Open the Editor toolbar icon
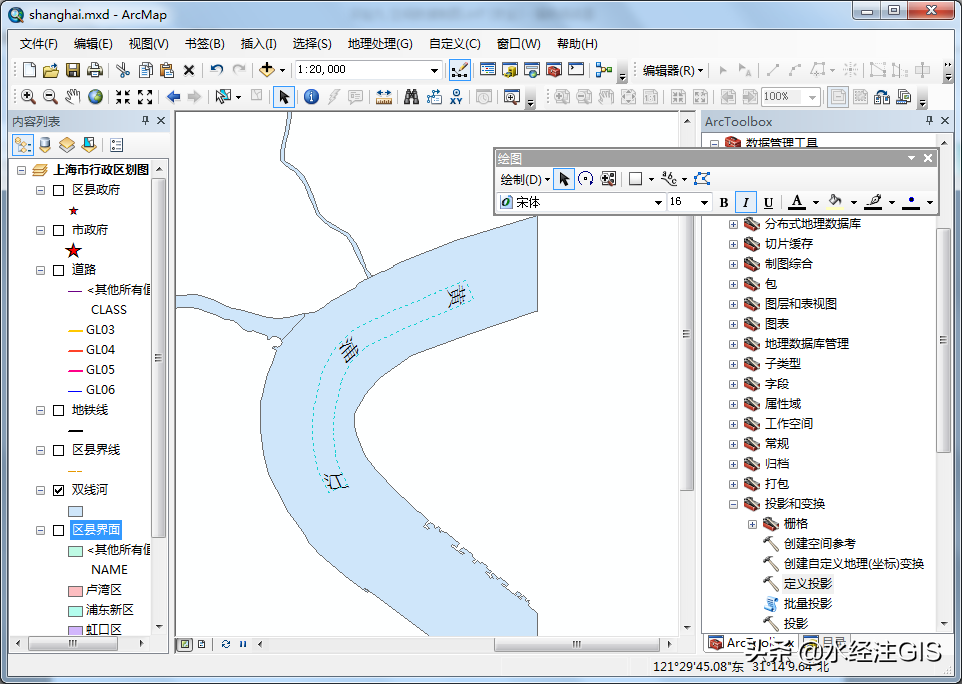This screenshot has width=962, height=684. (460, 70)
